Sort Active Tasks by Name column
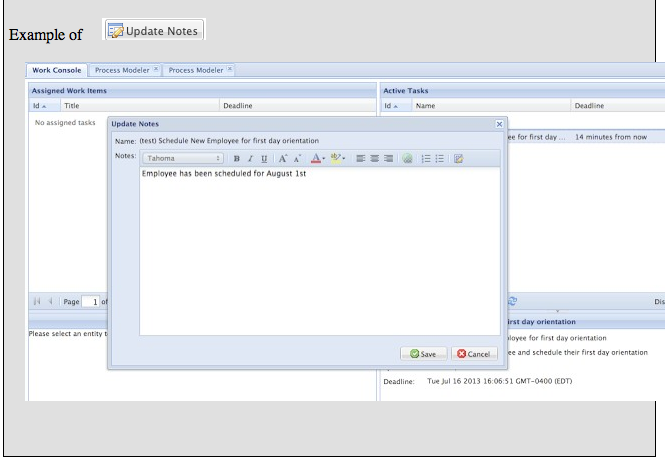This screenshot has width=668, height=465. point(491,106)
